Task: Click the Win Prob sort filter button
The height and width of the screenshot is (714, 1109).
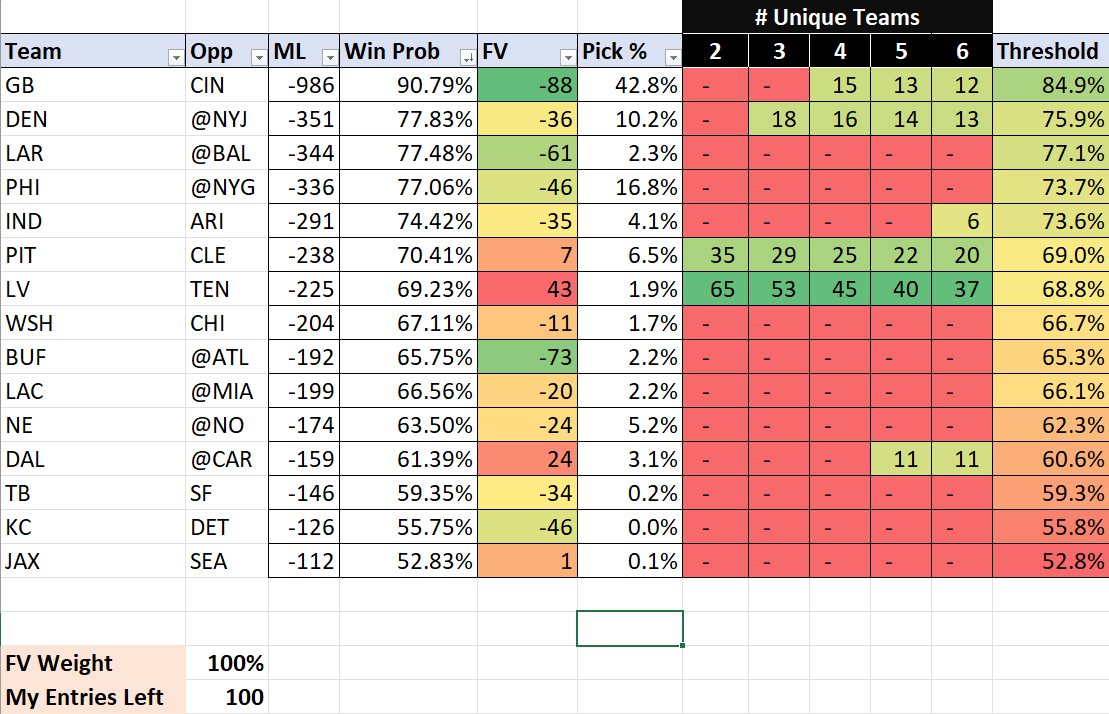Action: pyautogui.click(x=466, y=55)
